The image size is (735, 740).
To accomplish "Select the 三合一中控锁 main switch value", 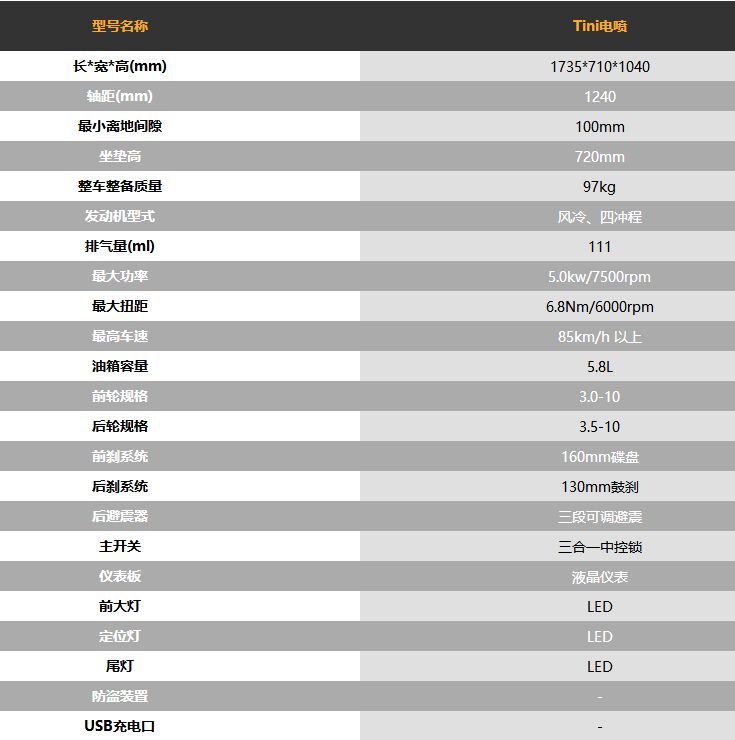I will click(x=600, y=547).
